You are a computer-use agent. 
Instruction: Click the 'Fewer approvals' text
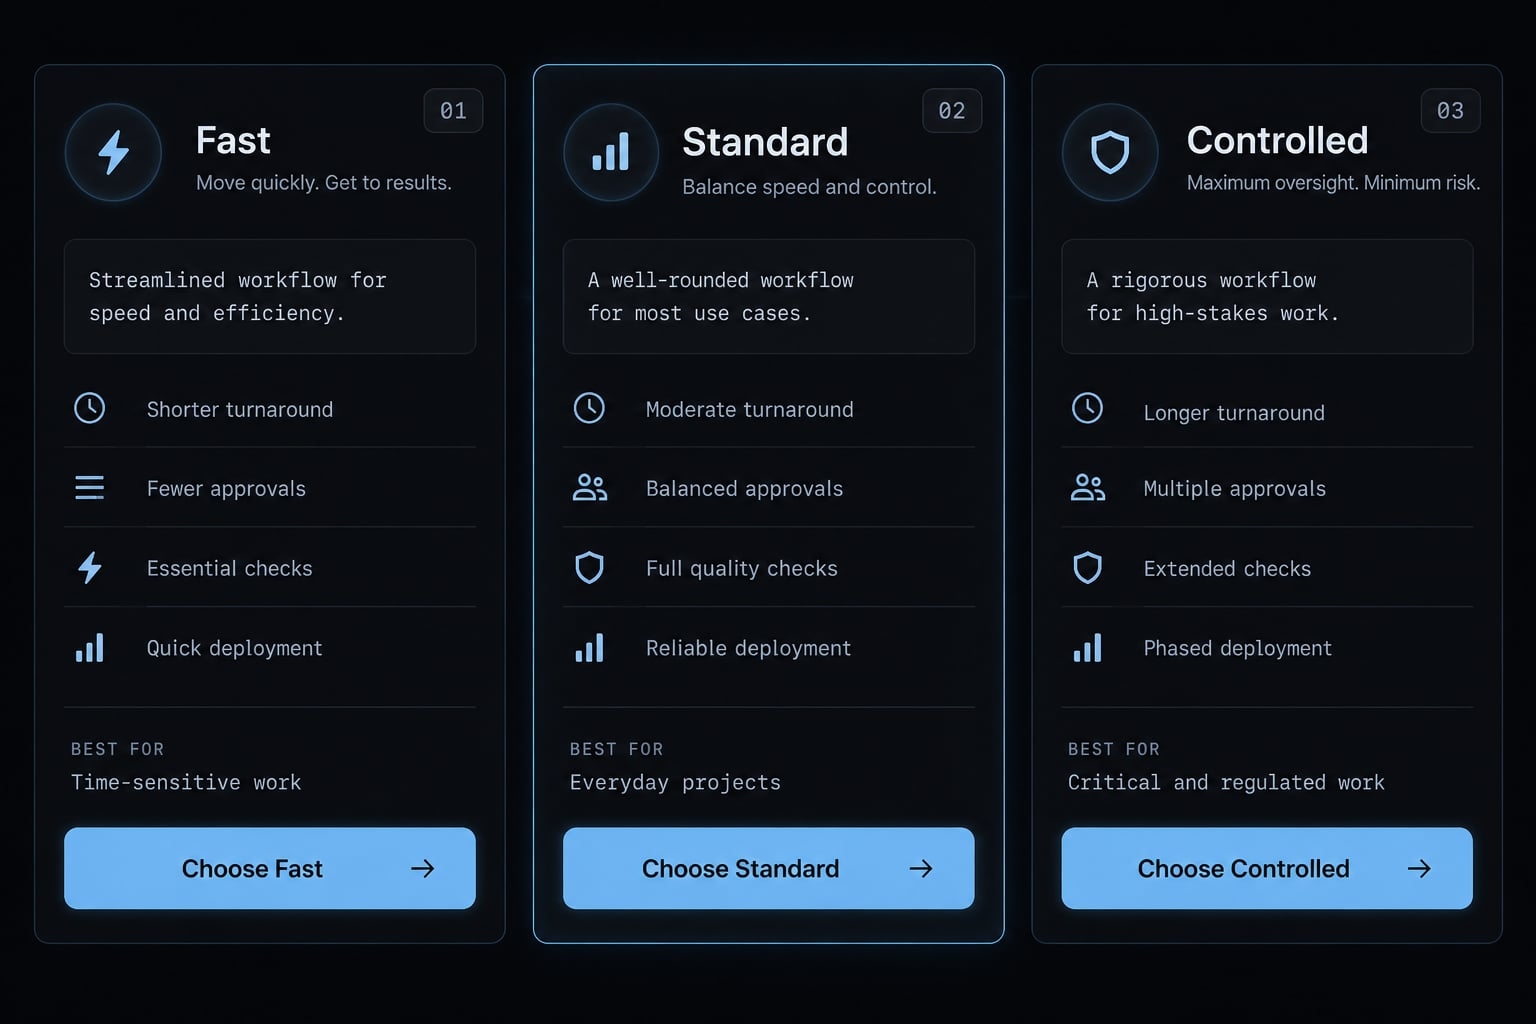[226, 489]
